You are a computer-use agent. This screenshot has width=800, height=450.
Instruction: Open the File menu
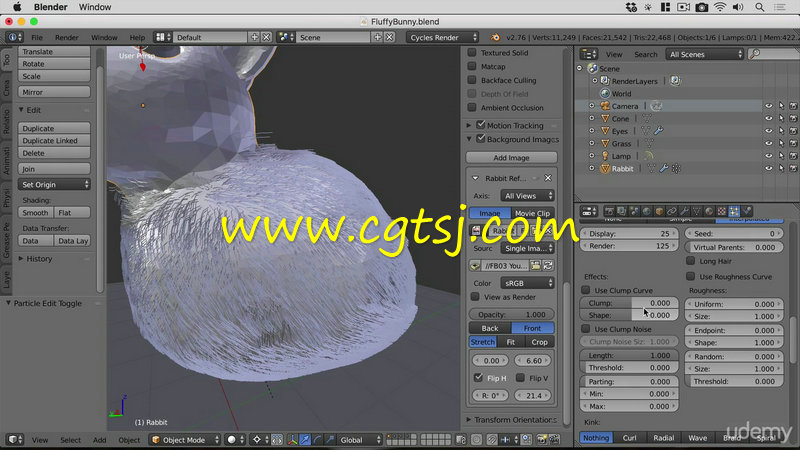click(x=37, y=37)
